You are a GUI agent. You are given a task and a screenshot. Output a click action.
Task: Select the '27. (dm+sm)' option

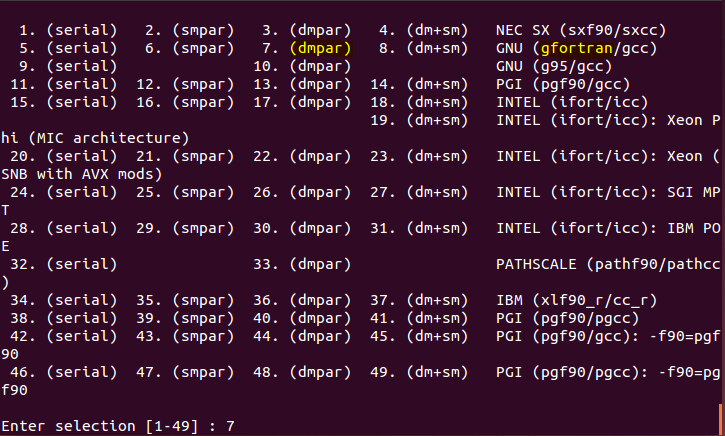(419, 192)
